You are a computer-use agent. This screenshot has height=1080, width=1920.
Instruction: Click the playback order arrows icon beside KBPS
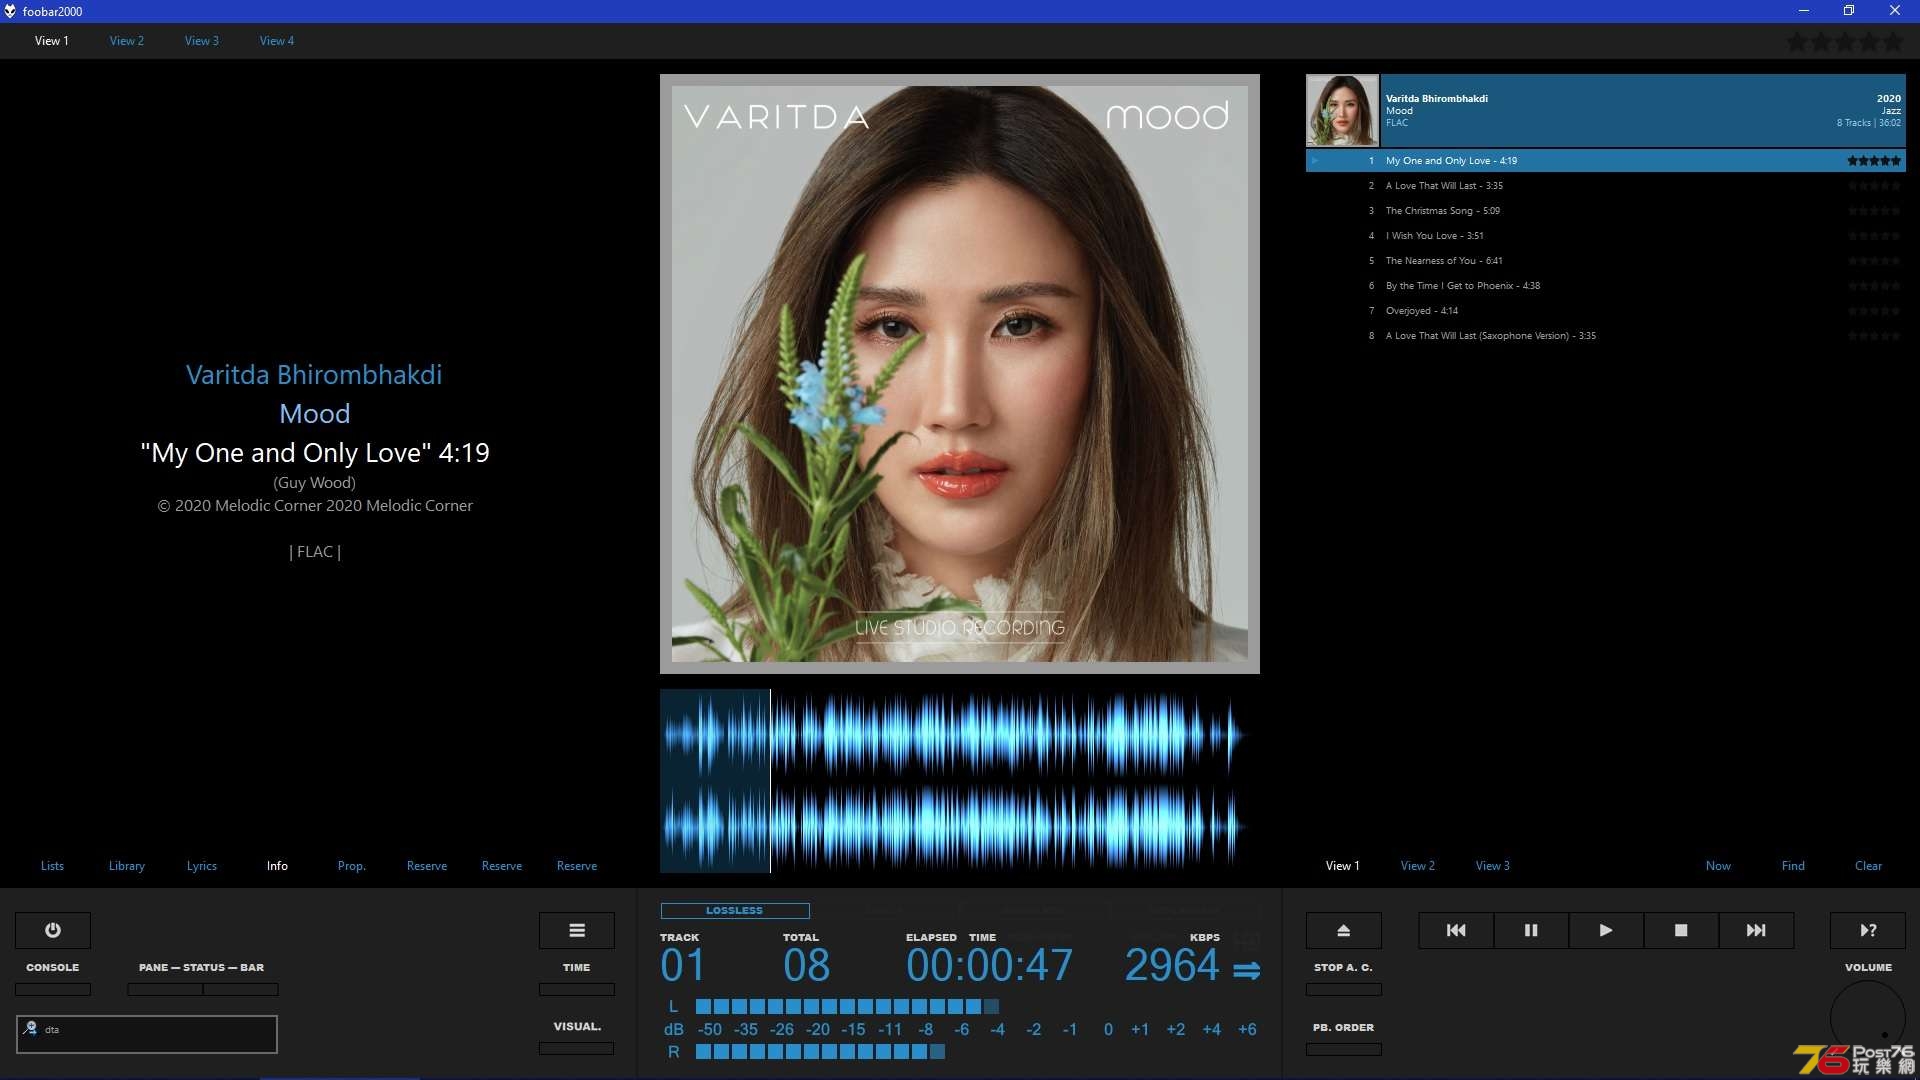point(1246,970)
